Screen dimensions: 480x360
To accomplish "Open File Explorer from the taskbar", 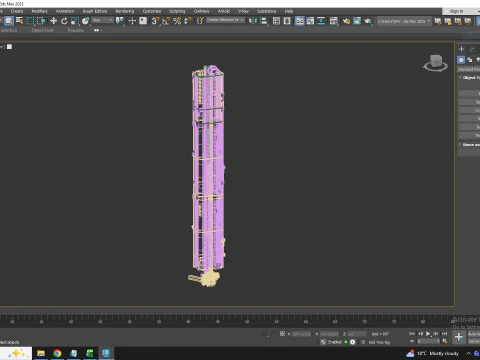I will [41, 353].
